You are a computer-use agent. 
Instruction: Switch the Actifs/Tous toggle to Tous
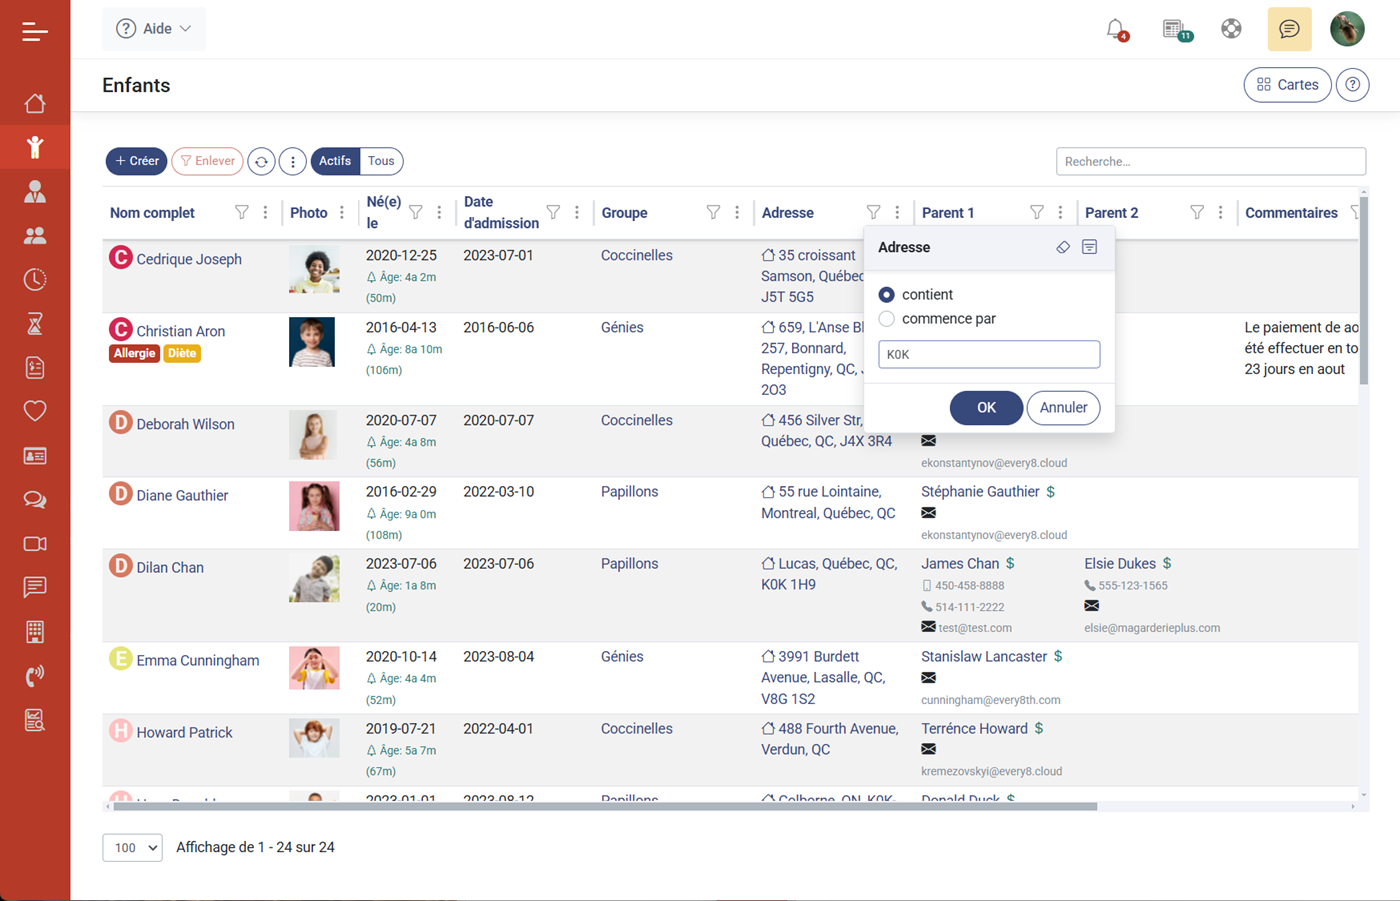pyautogui.click(x=380, y=161)
